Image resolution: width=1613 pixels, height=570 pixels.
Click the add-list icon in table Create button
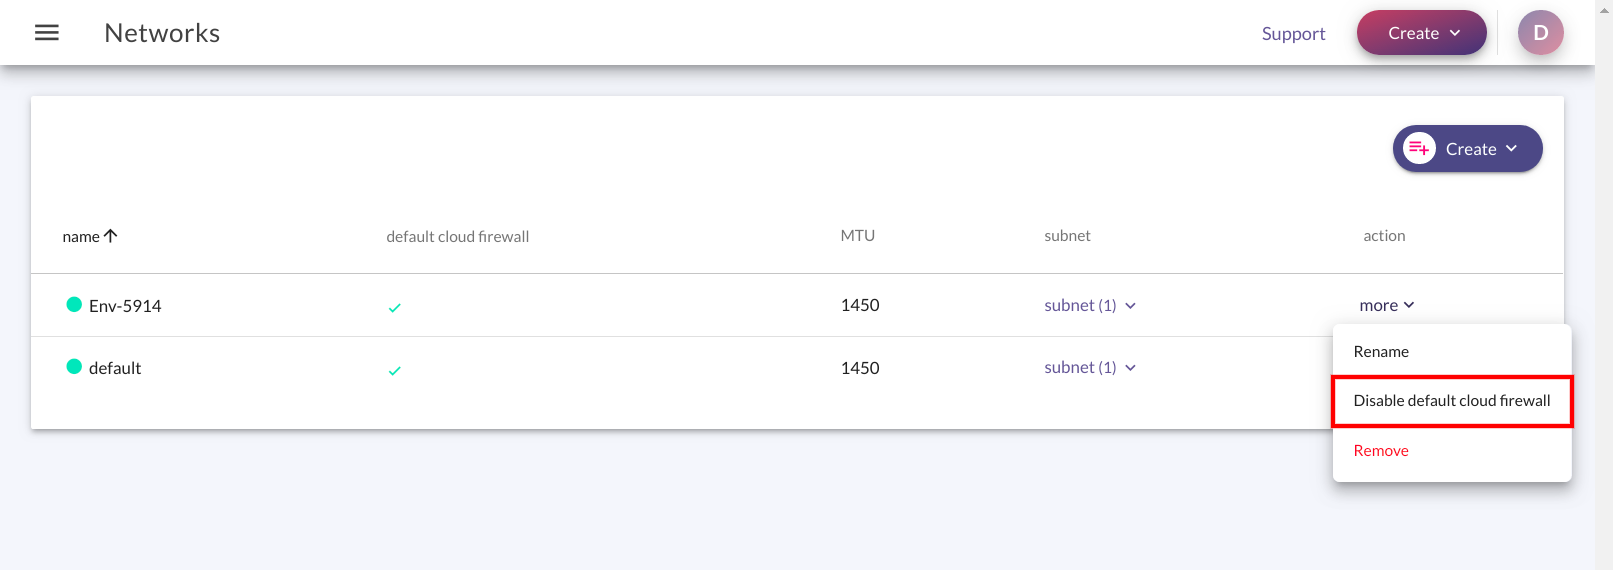(1419, 148)
